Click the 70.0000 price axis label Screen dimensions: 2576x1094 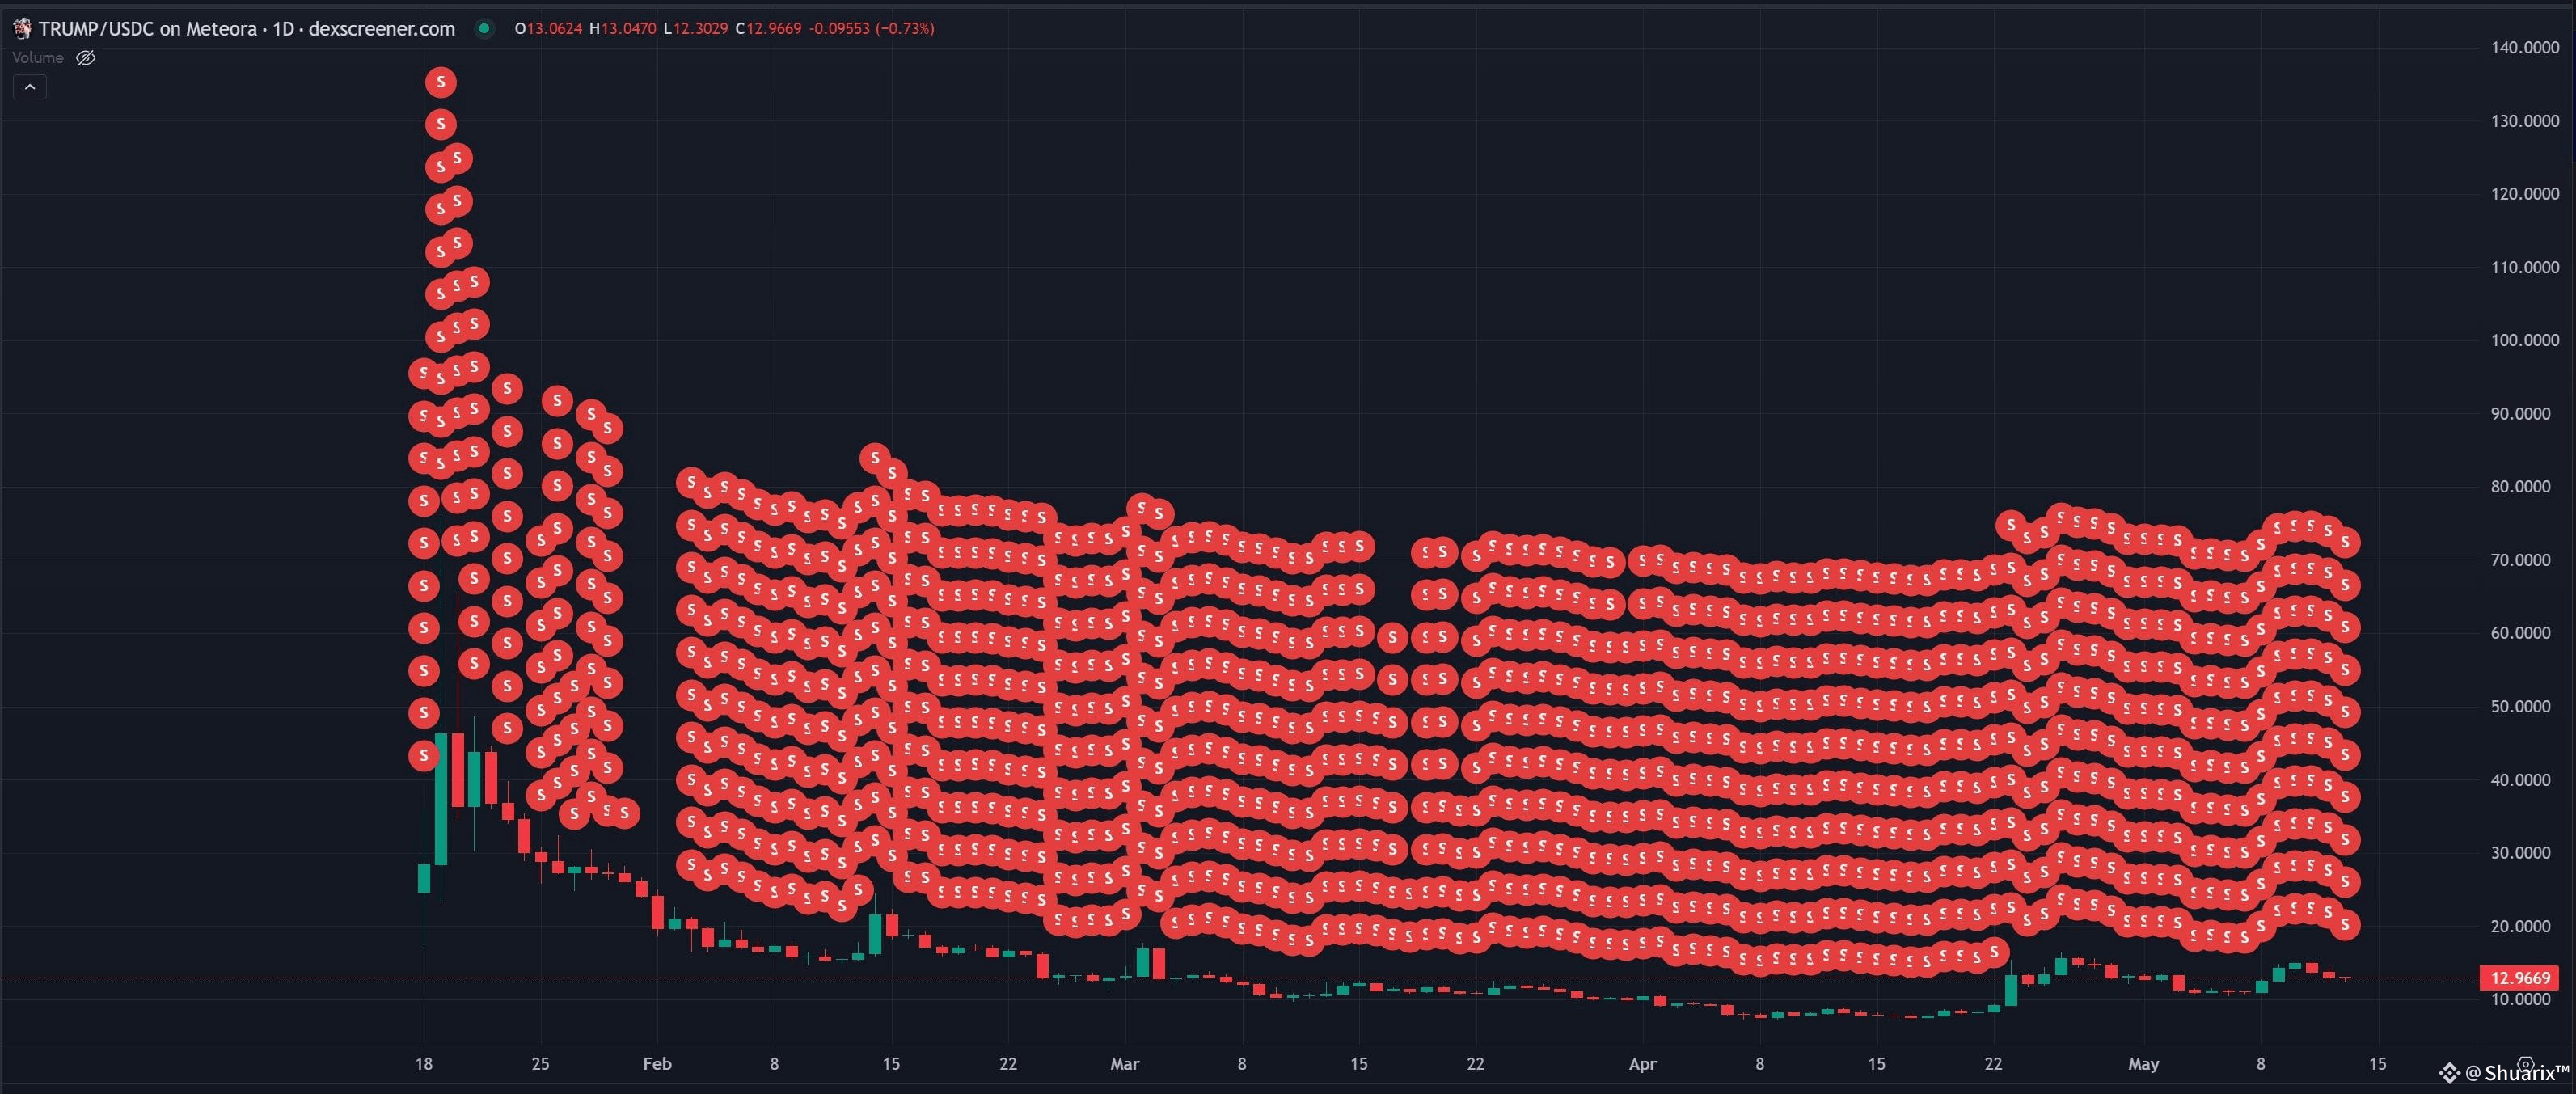2521,560
